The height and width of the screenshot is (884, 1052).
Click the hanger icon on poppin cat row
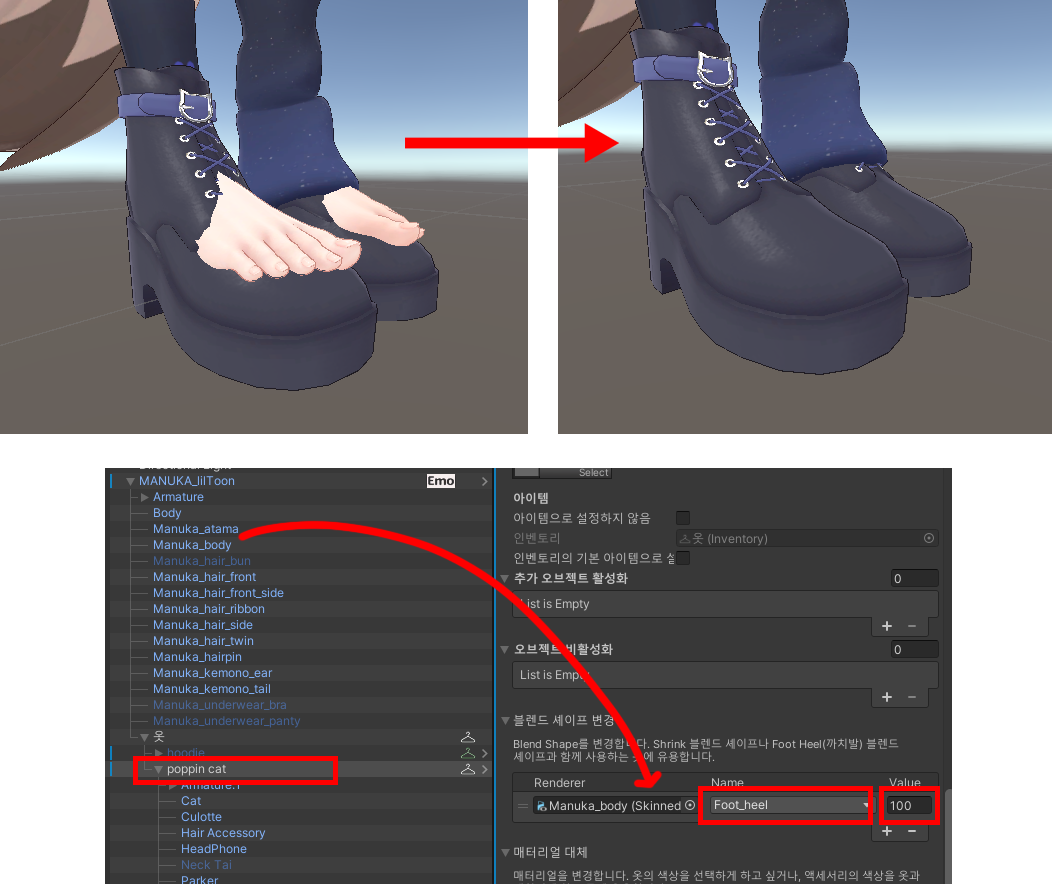tap(467, 769)
